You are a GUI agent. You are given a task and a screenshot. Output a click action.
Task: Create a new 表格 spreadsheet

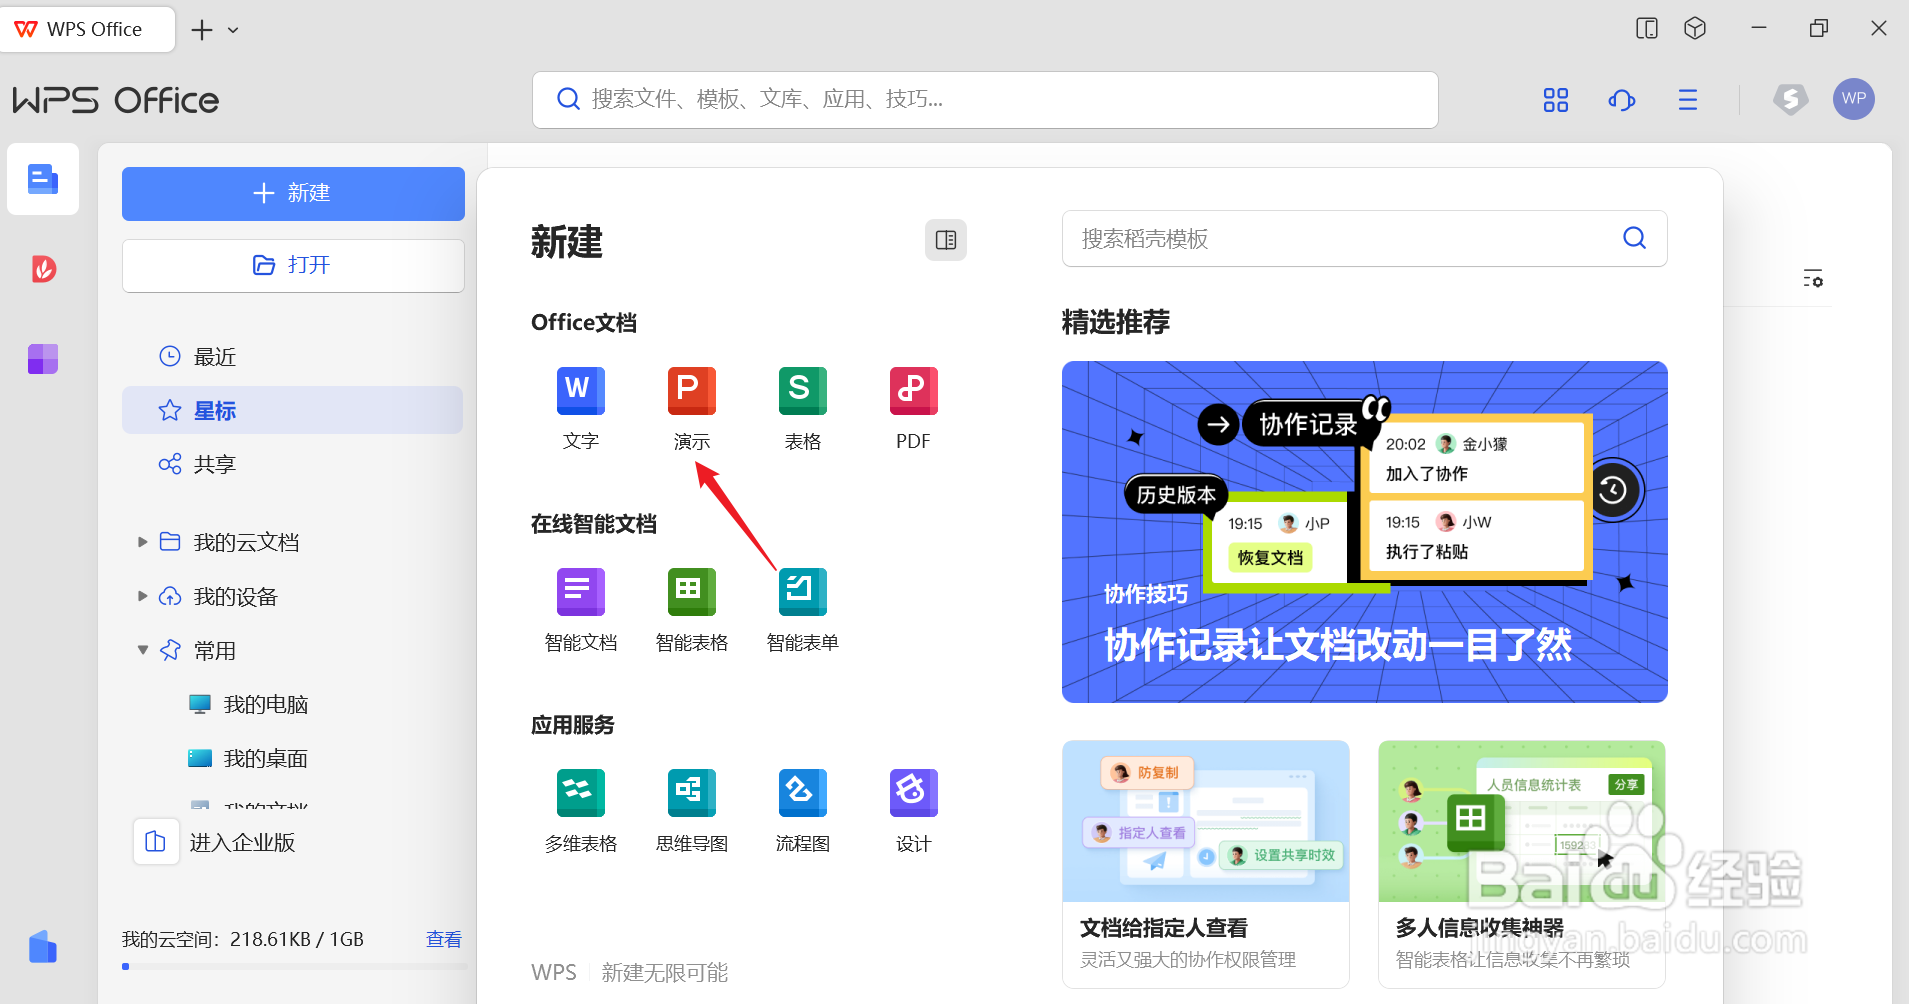(x=802, y=408)
